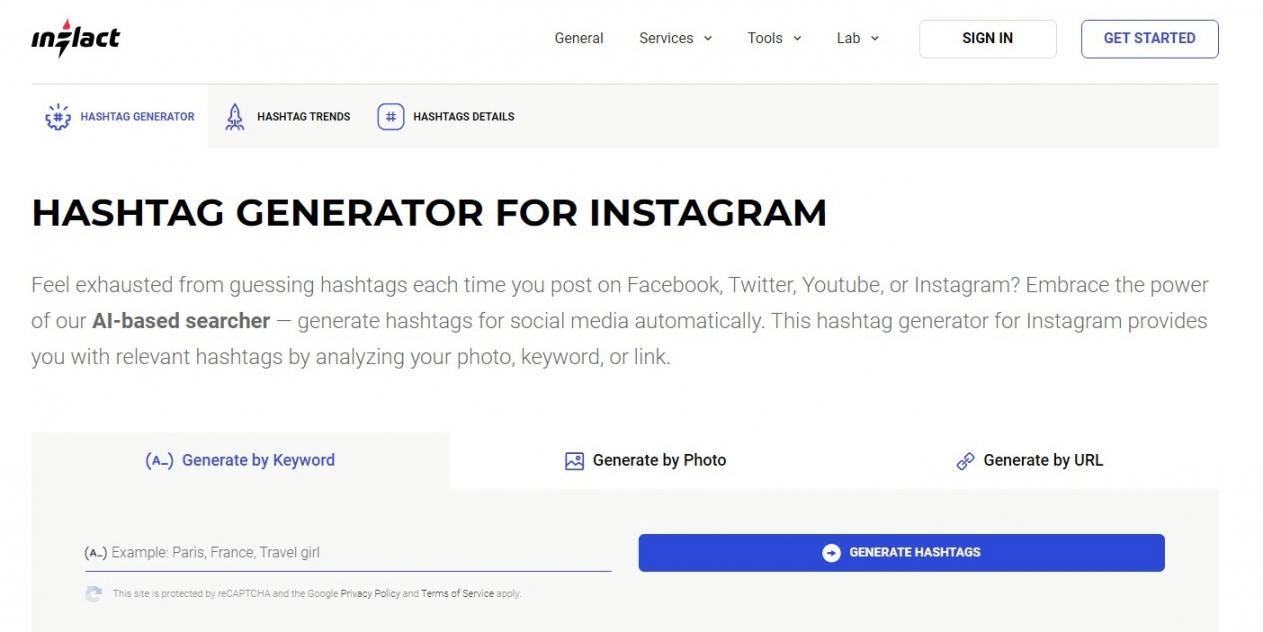Expand the Services dropdown menu

675,38
